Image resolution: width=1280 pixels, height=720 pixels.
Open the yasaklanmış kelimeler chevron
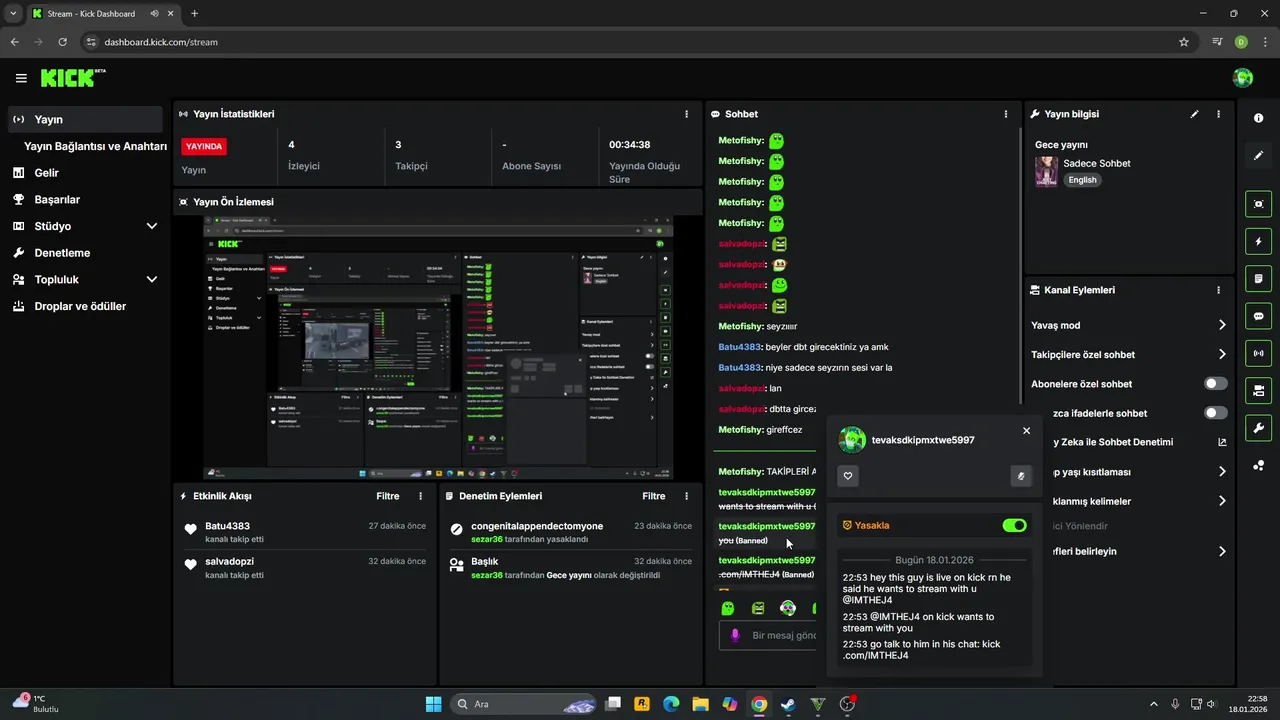tap(1222, 501)
